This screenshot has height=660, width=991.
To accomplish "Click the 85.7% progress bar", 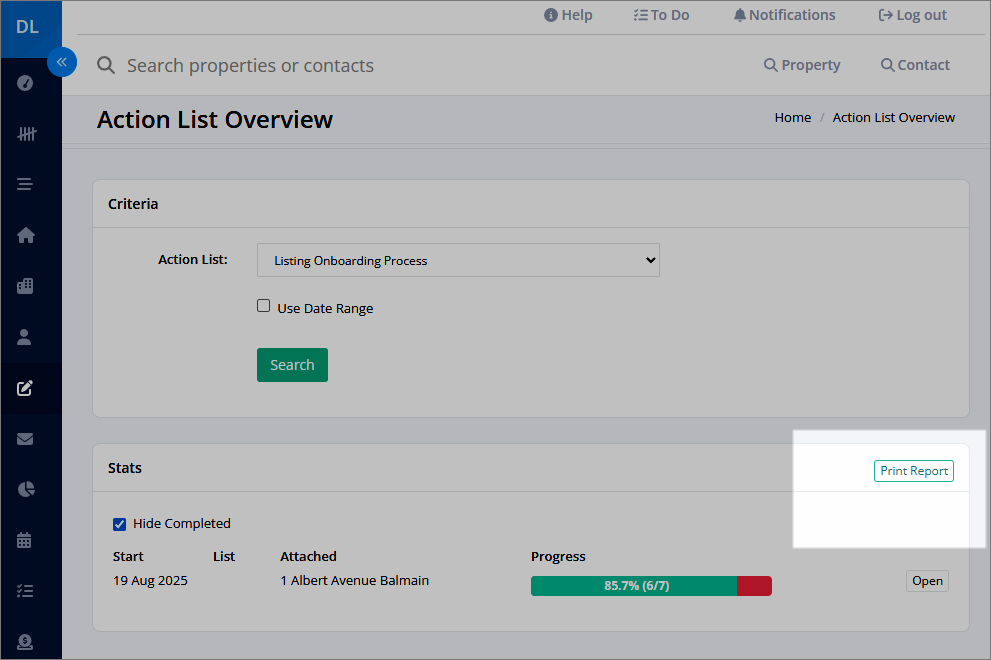I will (x=651, y=586).
